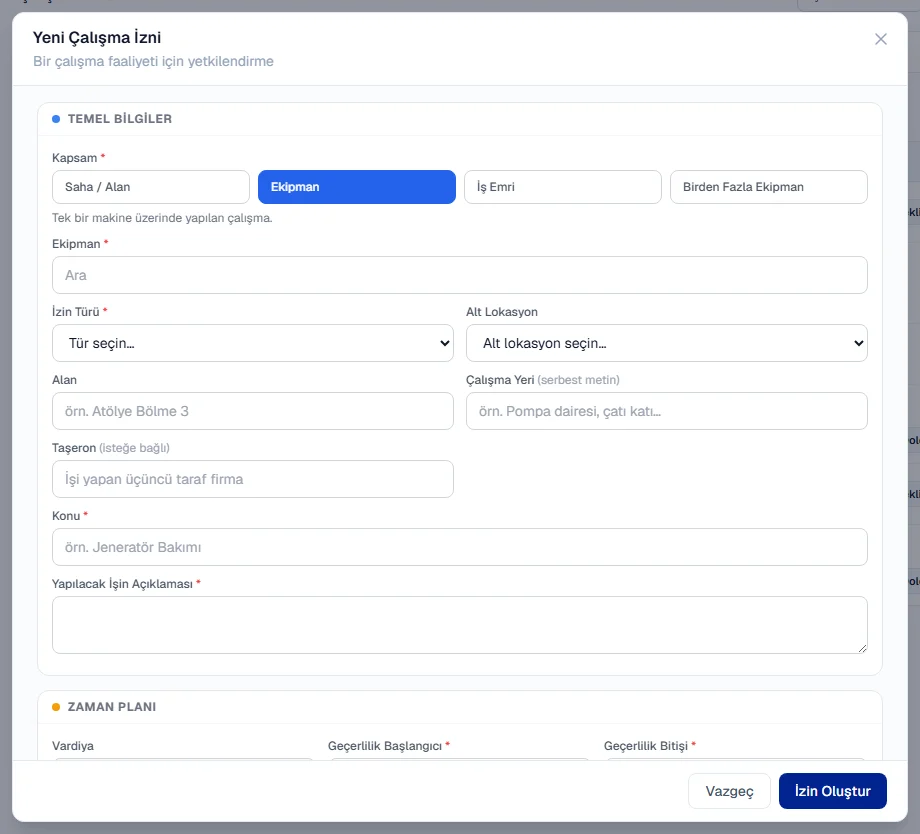The image size is (920, 834).
Task: Click the Yapılacak İşin Açıklaması textarea
Action: (459, 625)
